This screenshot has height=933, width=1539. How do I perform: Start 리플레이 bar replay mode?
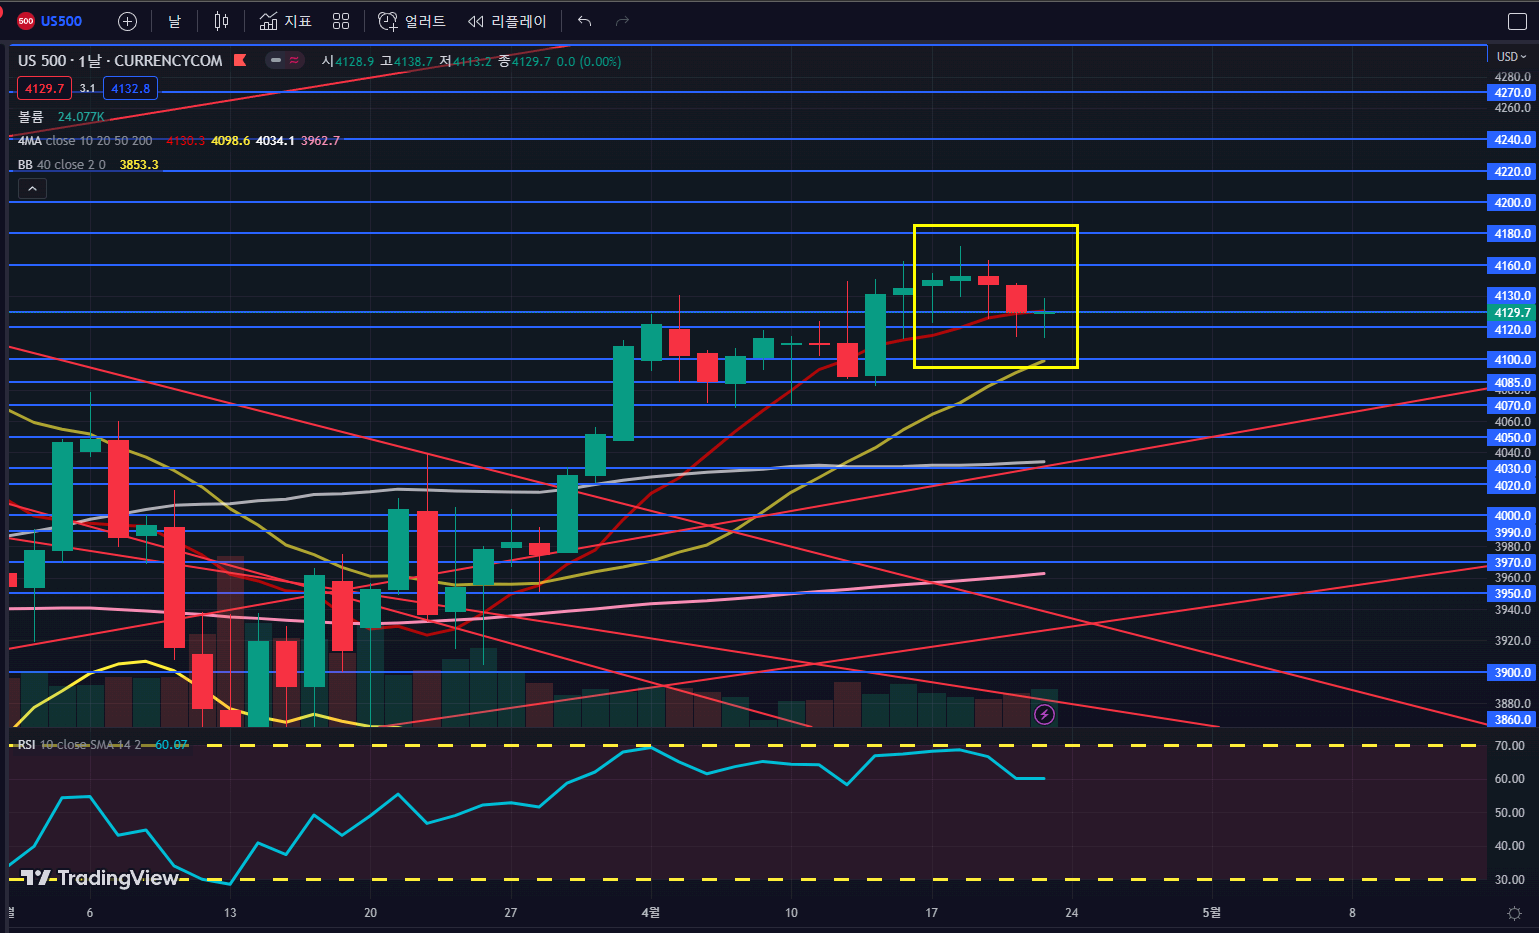(x=507, y=21)
